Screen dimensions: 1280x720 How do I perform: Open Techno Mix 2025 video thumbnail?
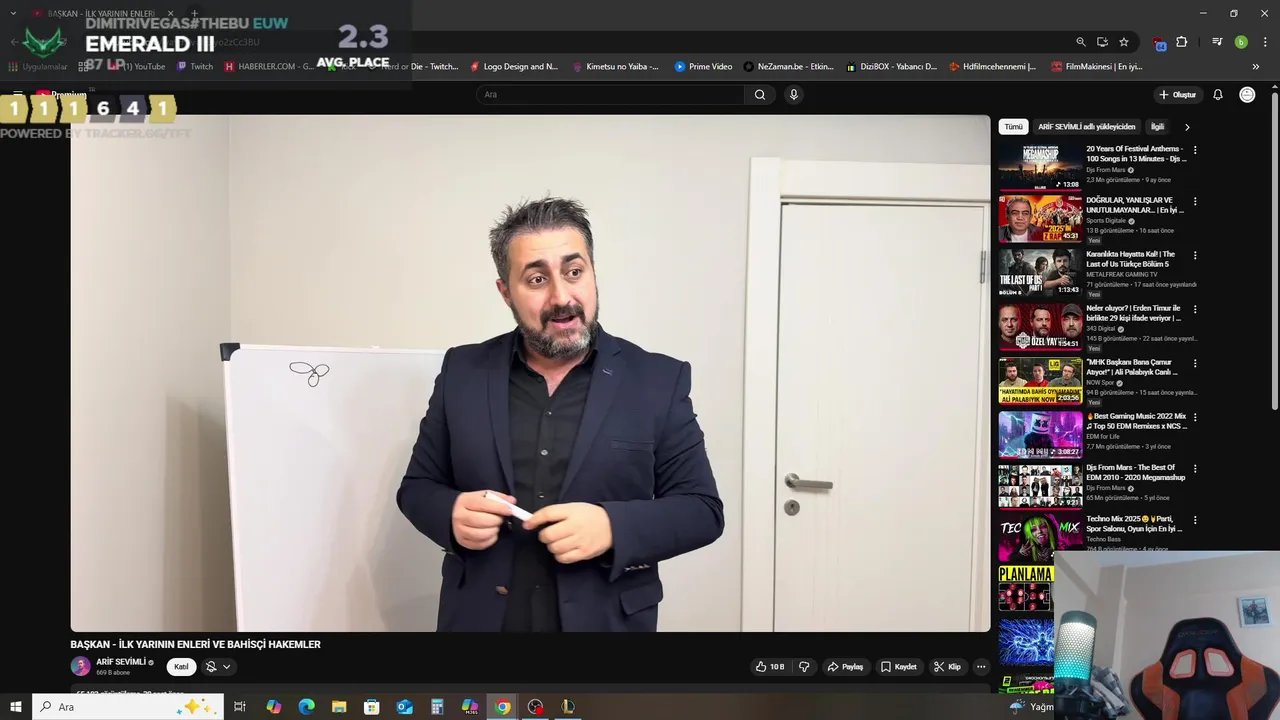click(1040, 538)
